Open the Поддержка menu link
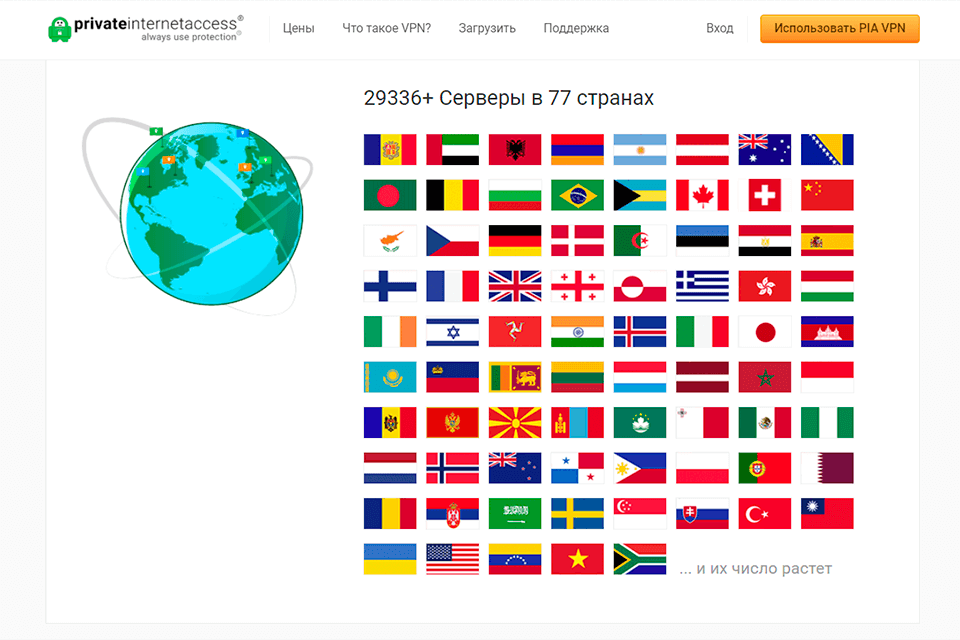The width and height of the screenshot is (960, 640). 576,28
